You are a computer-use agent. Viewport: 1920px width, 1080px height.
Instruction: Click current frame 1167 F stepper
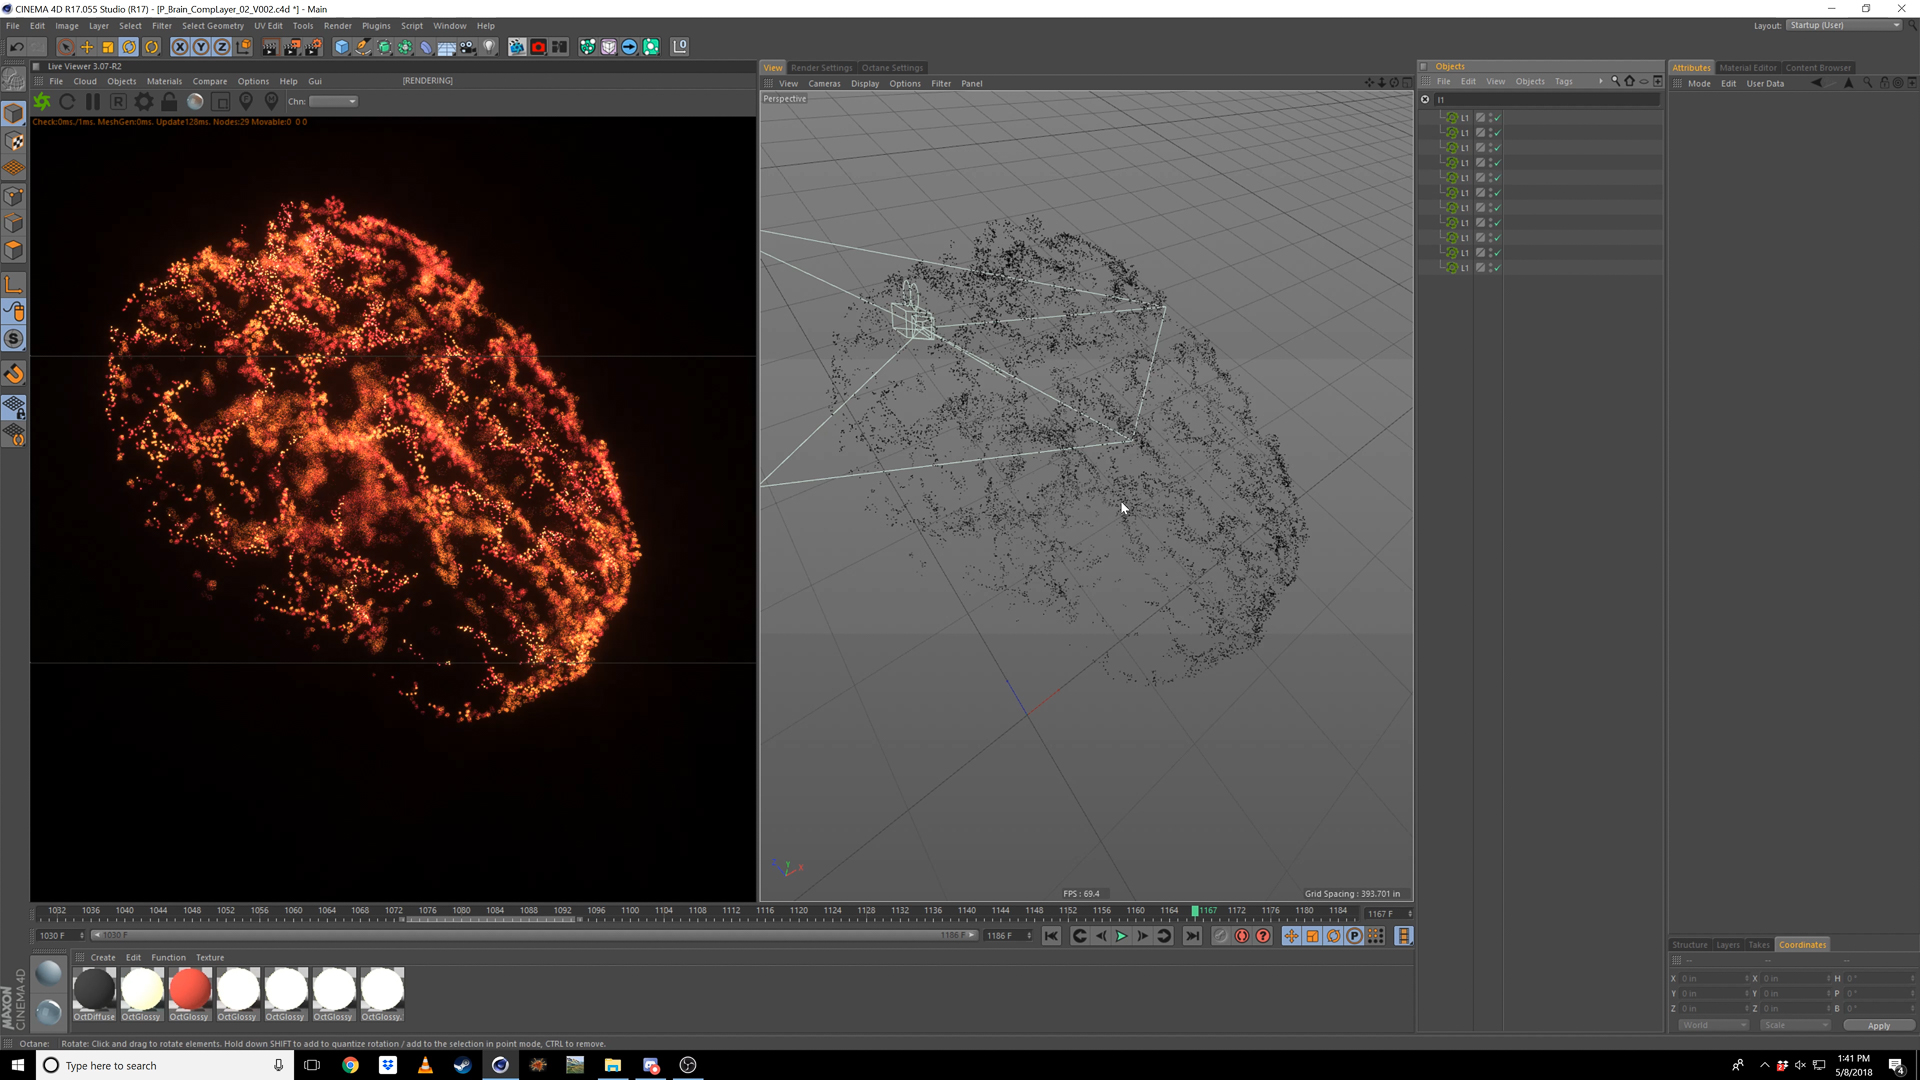(x=1410, y=914)
